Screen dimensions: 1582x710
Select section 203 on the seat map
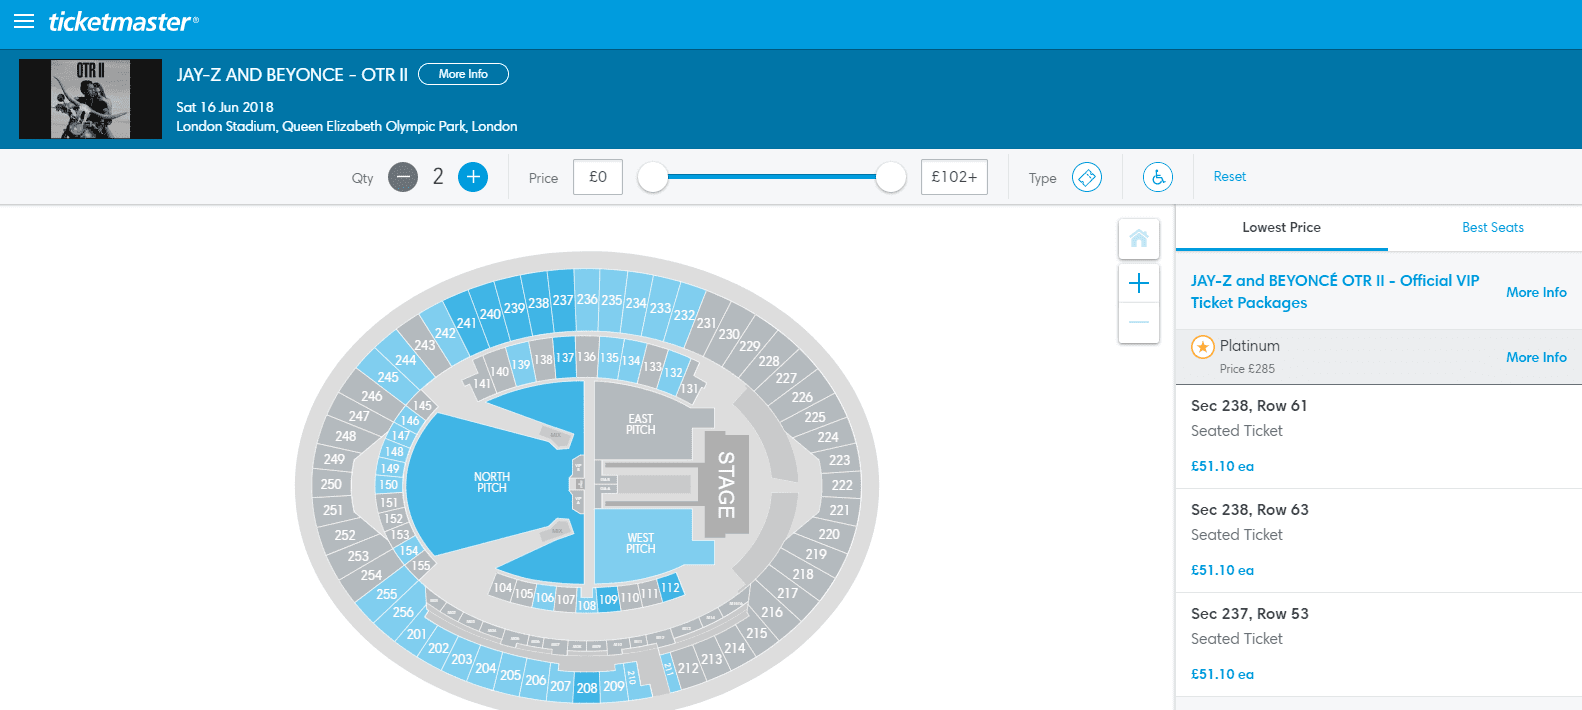[x=462, y=659]
